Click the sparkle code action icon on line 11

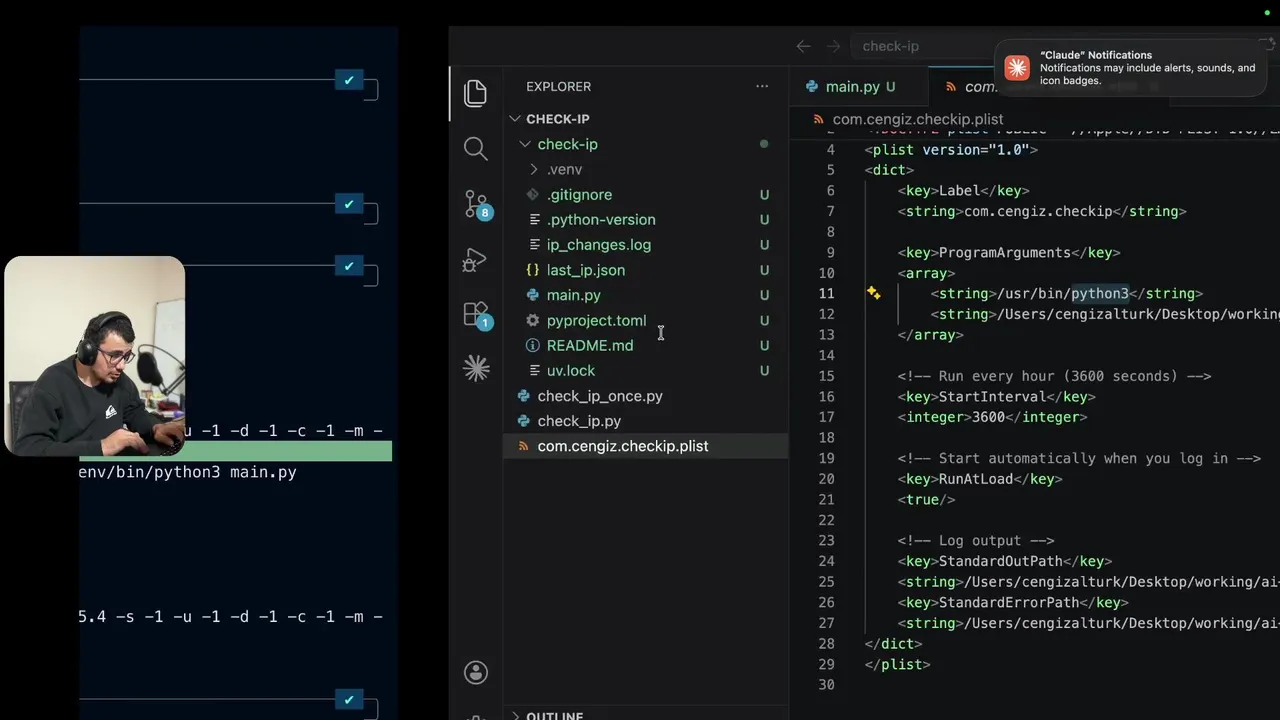[874, 293]
